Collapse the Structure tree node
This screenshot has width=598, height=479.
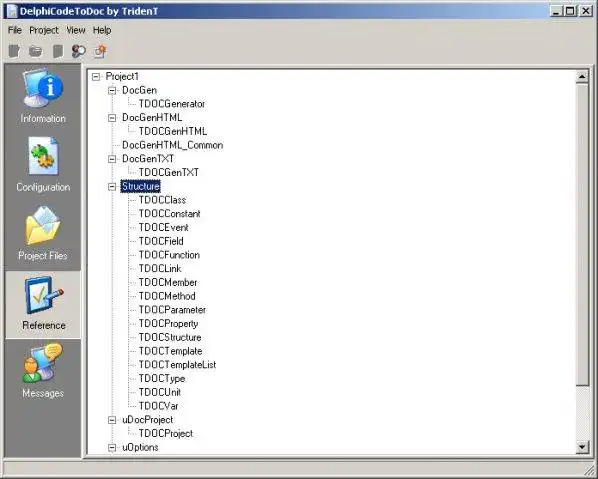tap(112, 187)
